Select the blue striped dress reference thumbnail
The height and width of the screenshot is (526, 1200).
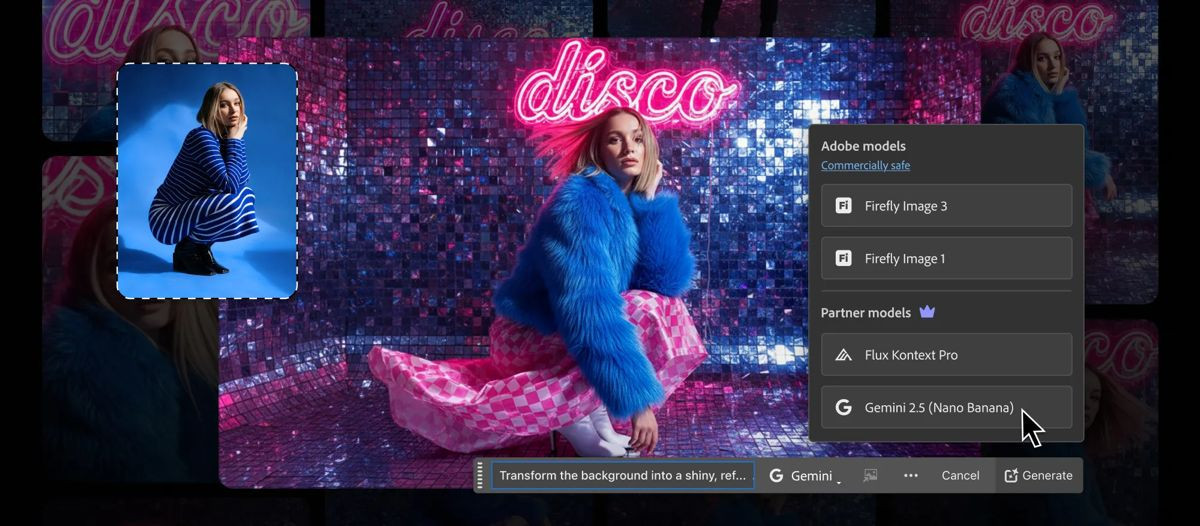(x=207, y=181)
